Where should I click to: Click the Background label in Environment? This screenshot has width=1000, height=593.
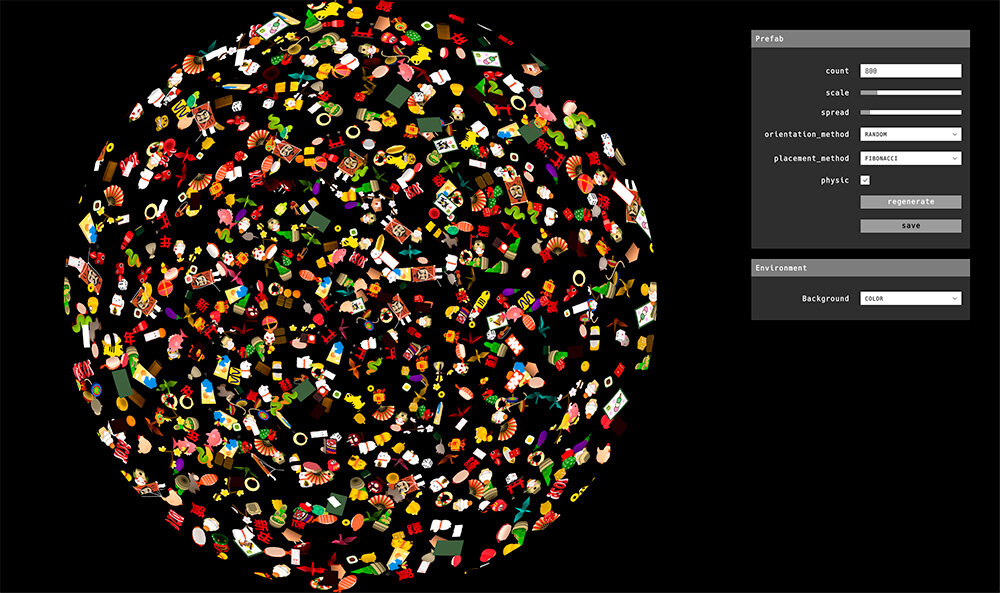point(825,298)
